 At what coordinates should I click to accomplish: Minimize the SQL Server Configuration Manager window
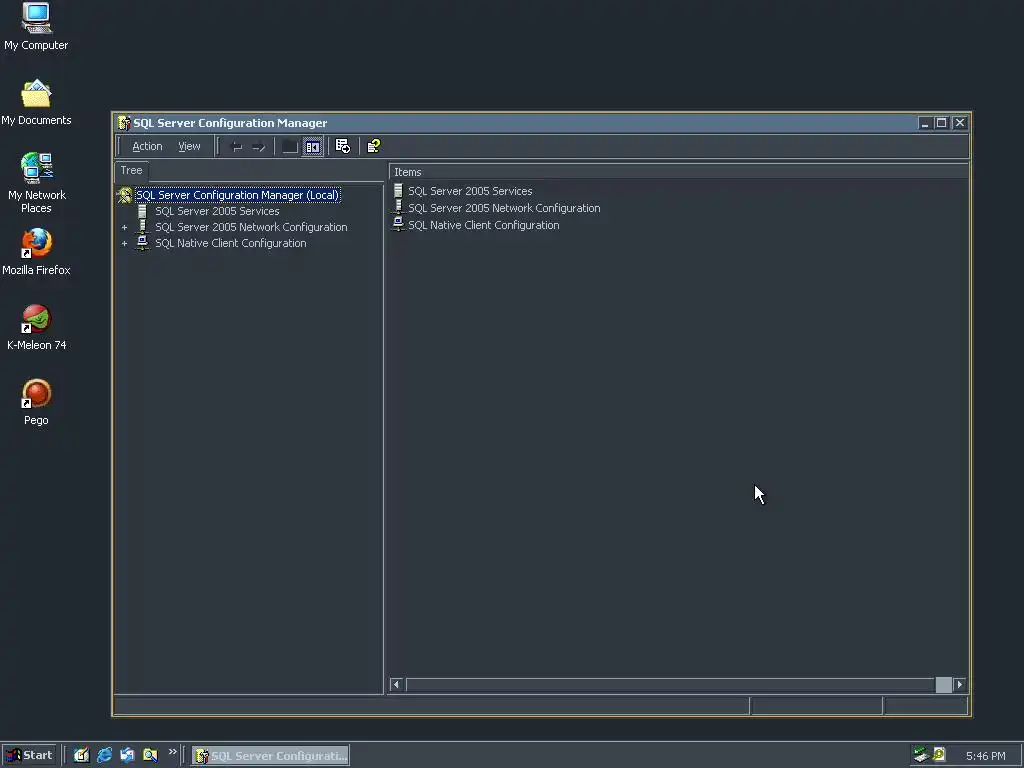[x=924, y=123]
